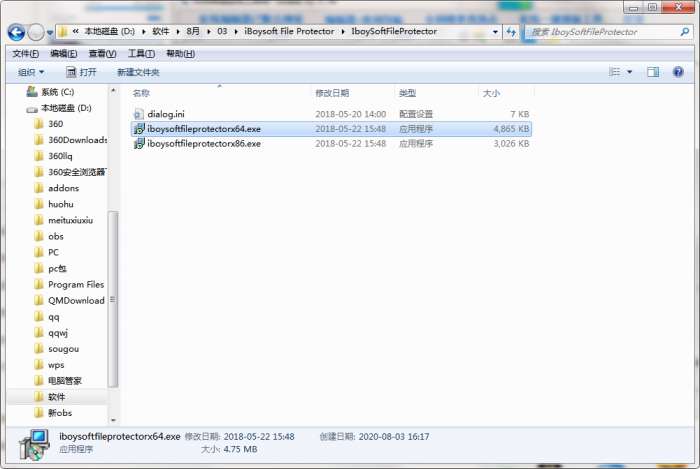
Task: Select the 360安全浏览器 folder
Action: (x=71, y=172)
